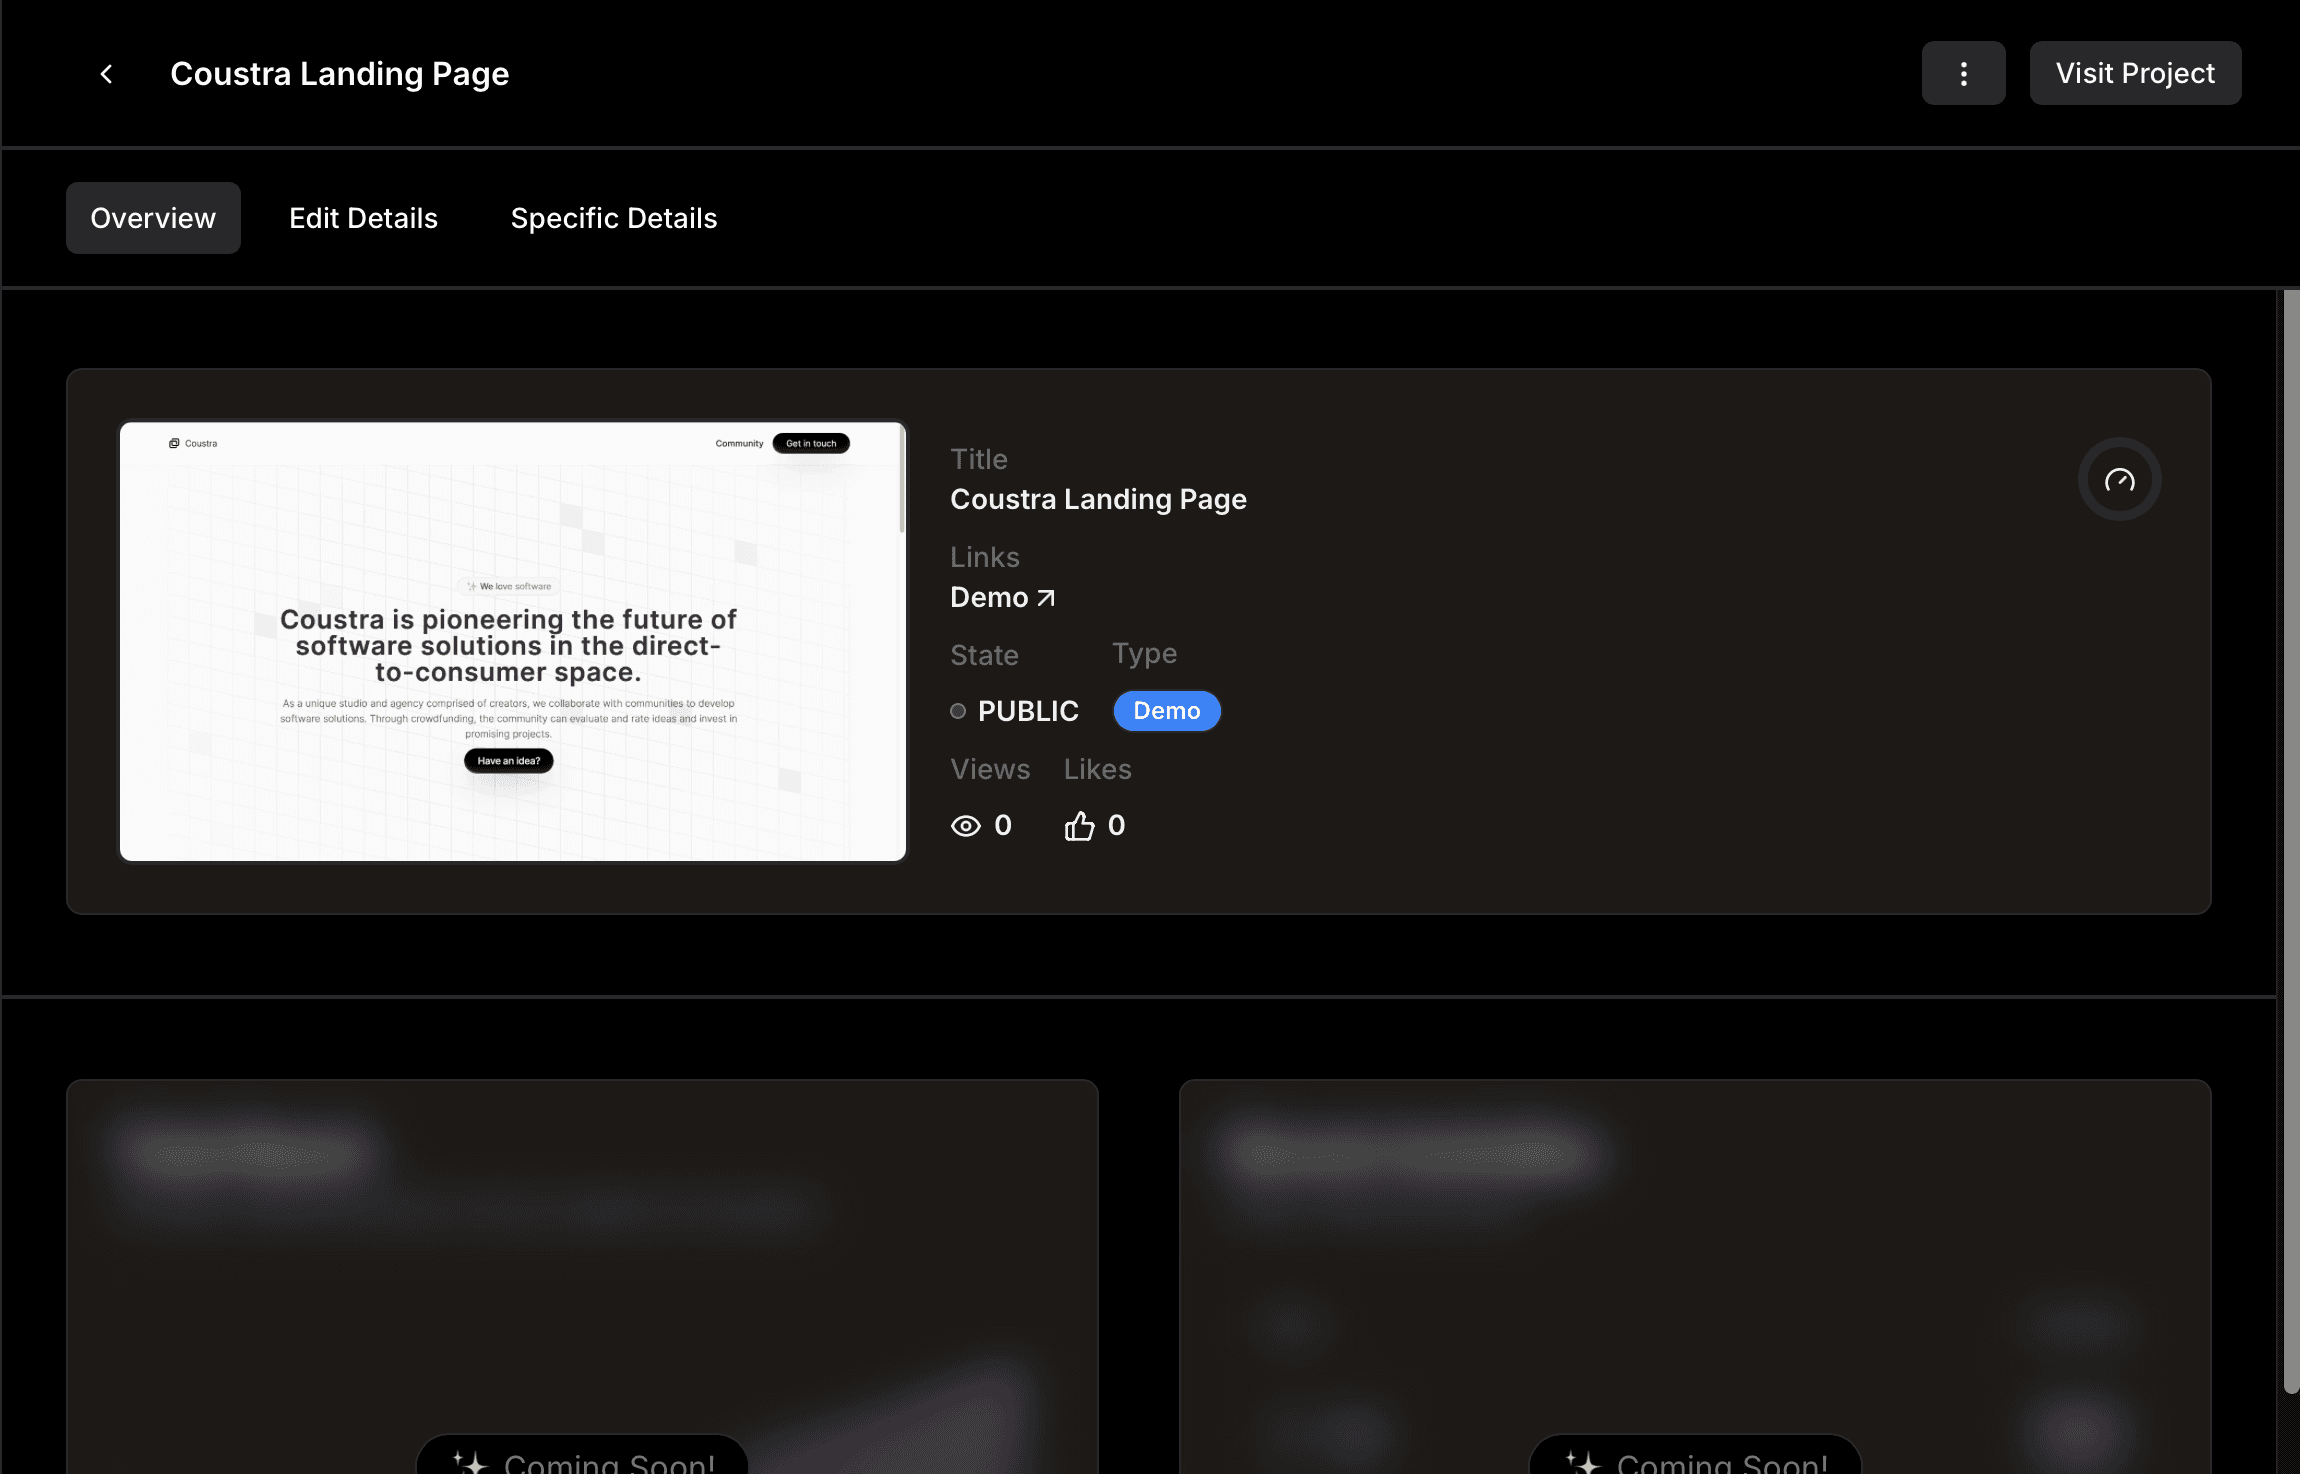Click the blue Demo type badge
2300x1474 pixels.
1167,711
